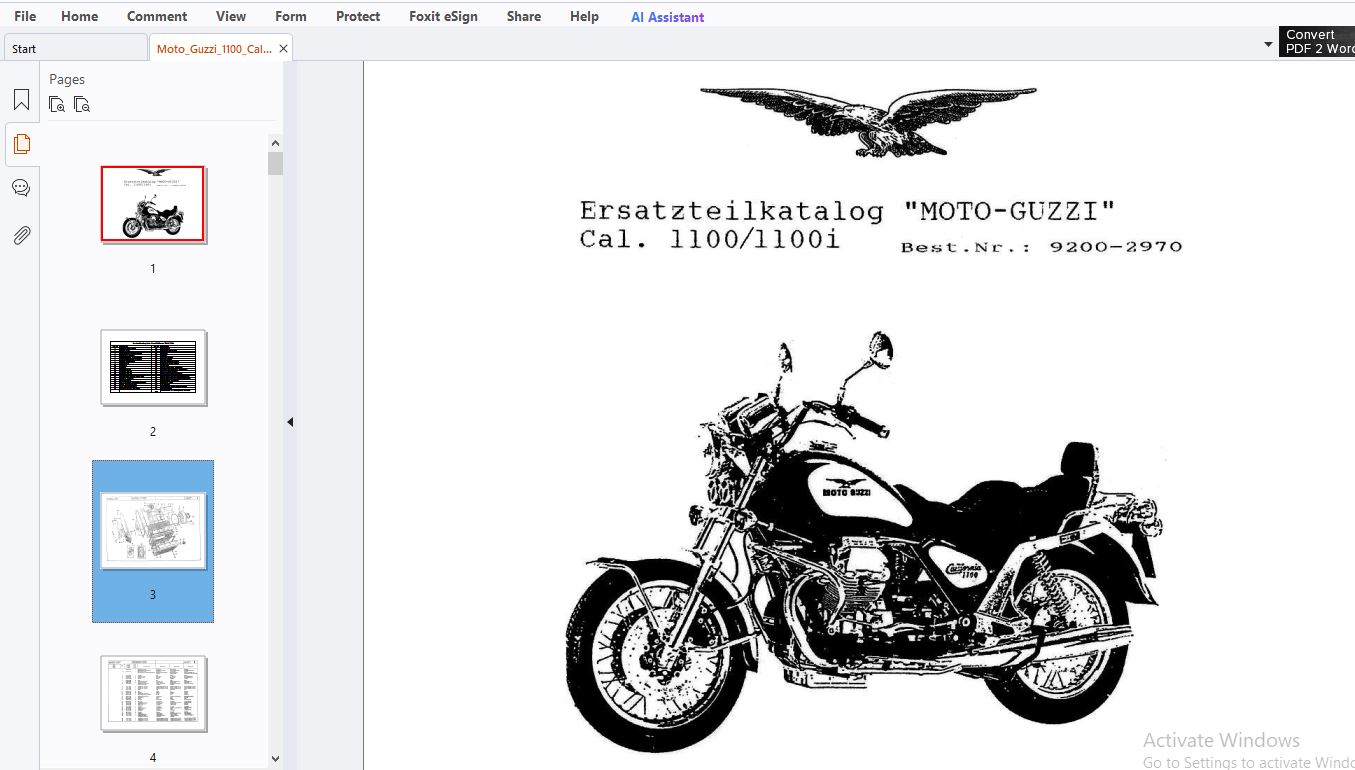This screenshot has height=770, width=1355.
Task: Select page 3 thumbnail
Action: tap(153, 530)
